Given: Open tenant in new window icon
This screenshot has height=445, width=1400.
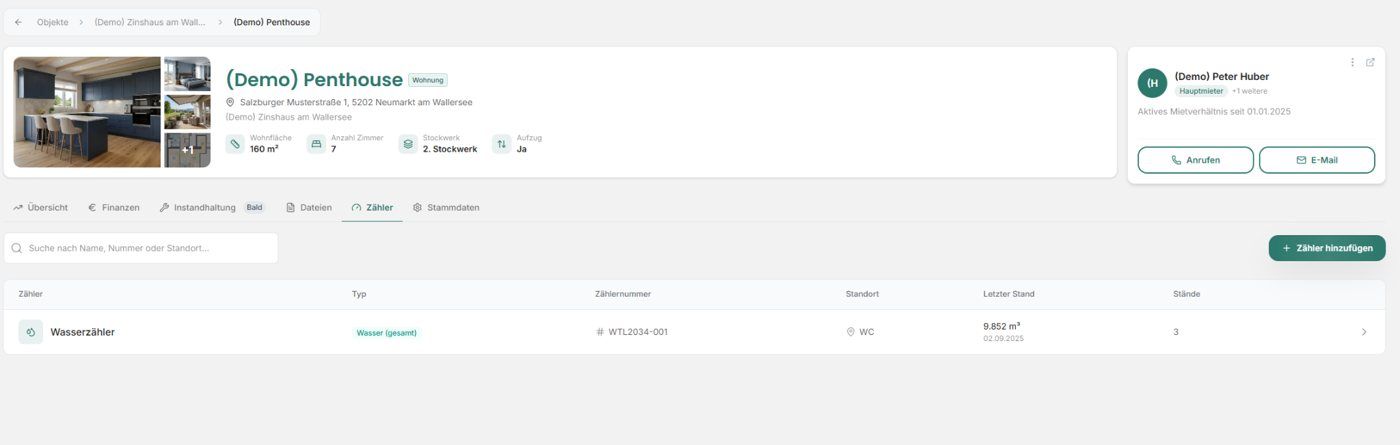Looking at the screenshot, I should coord(1370,62).
